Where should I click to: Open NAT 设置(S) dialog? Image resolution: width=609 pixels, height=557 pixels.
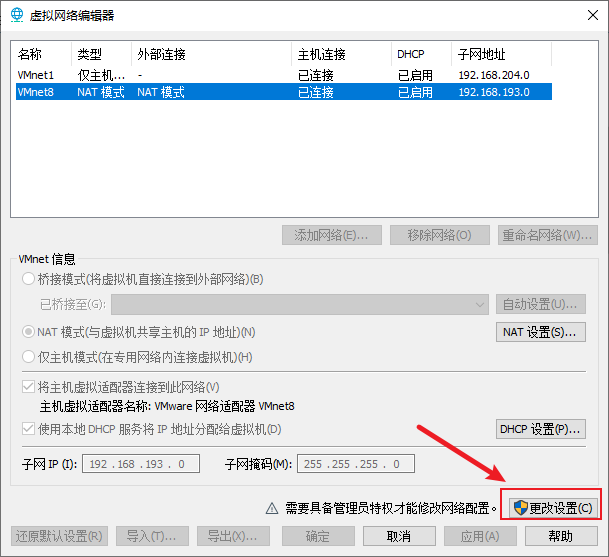(x=541, y=332)
